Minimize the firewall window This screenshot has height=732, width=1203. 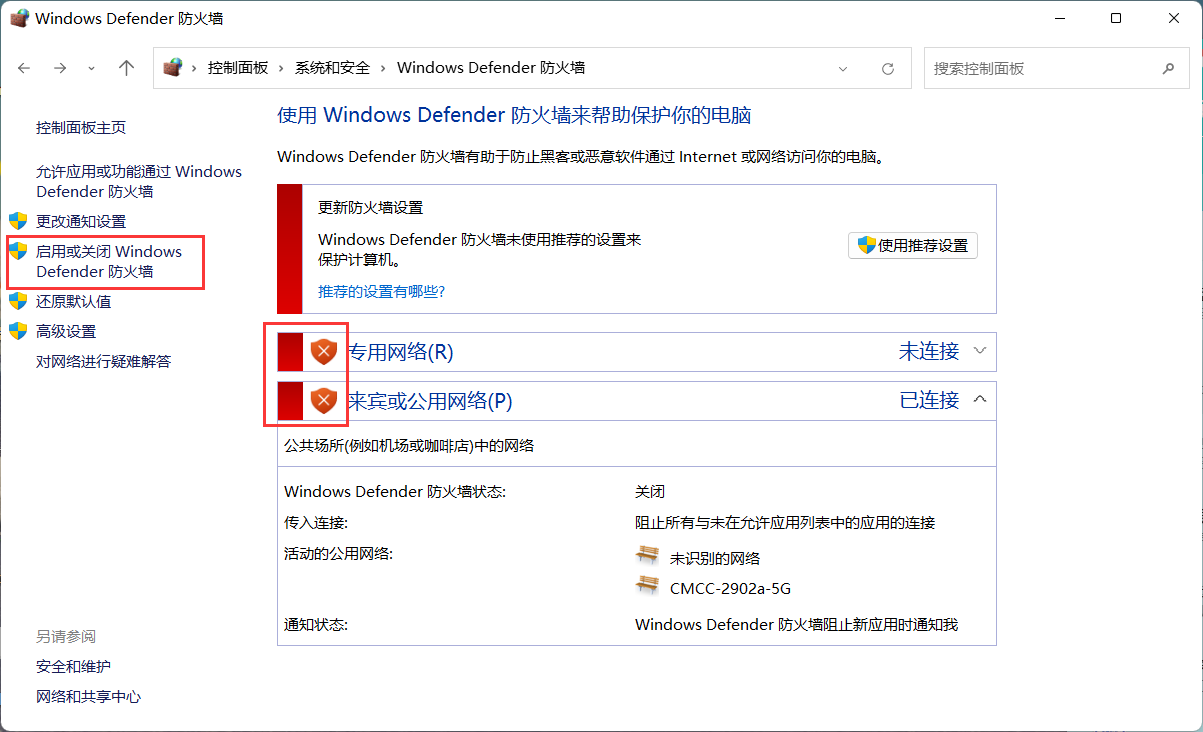1061,18
